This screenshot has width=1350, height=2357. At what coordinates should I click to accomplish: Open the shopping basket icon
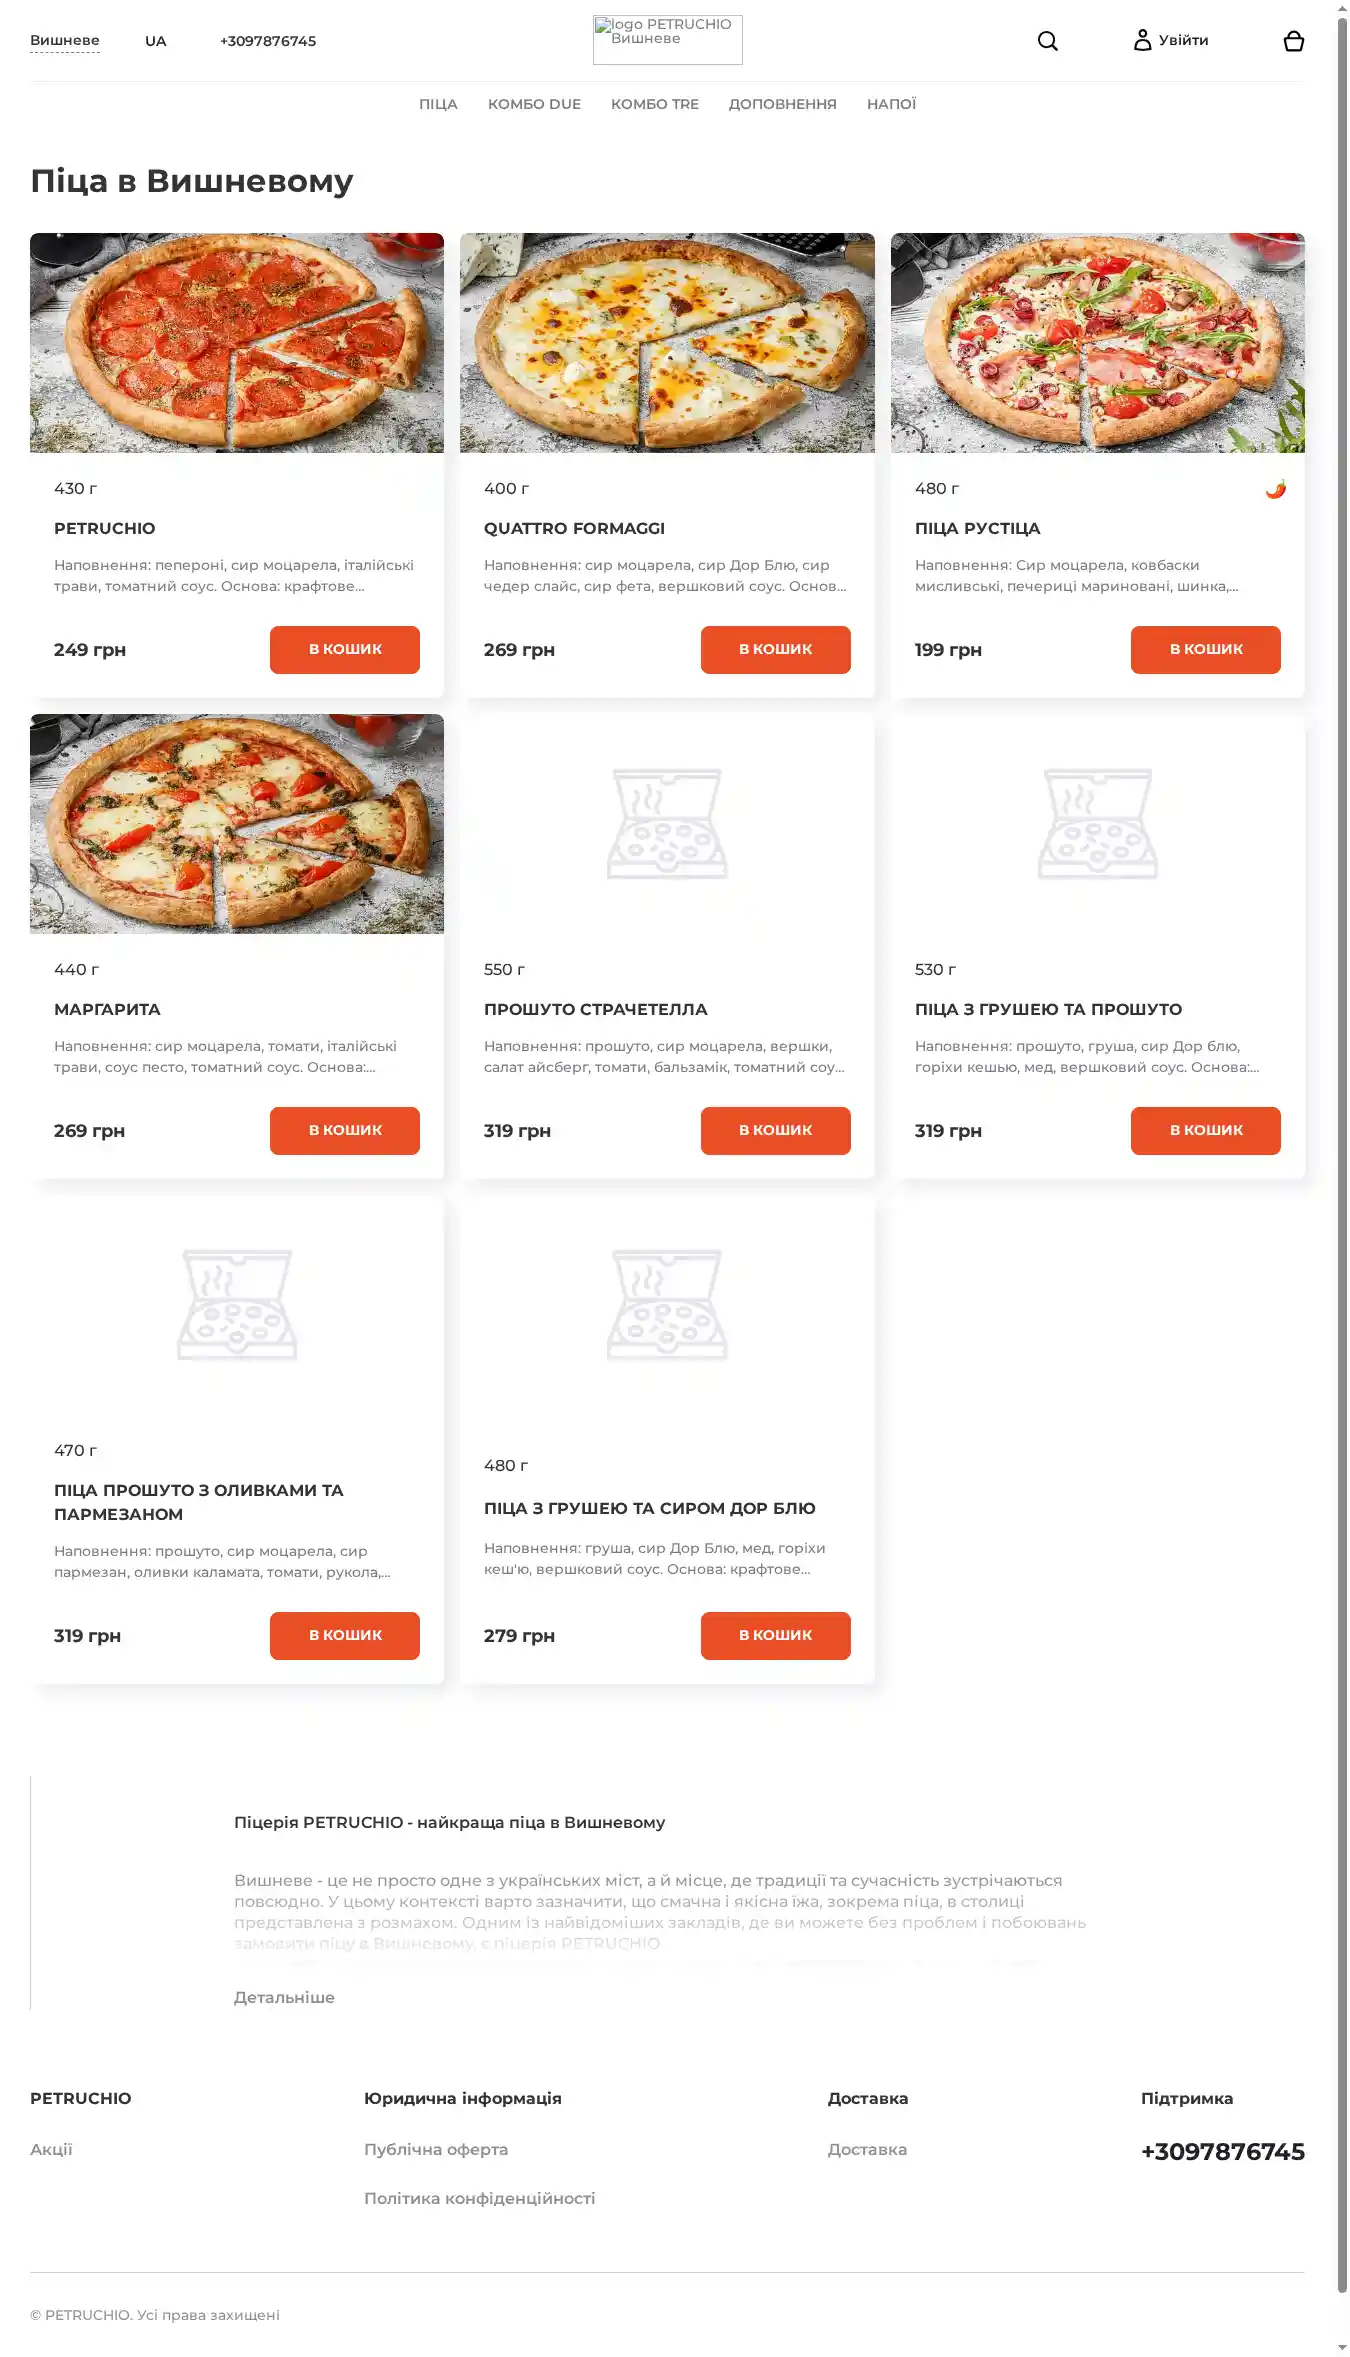click(1293, 41)
